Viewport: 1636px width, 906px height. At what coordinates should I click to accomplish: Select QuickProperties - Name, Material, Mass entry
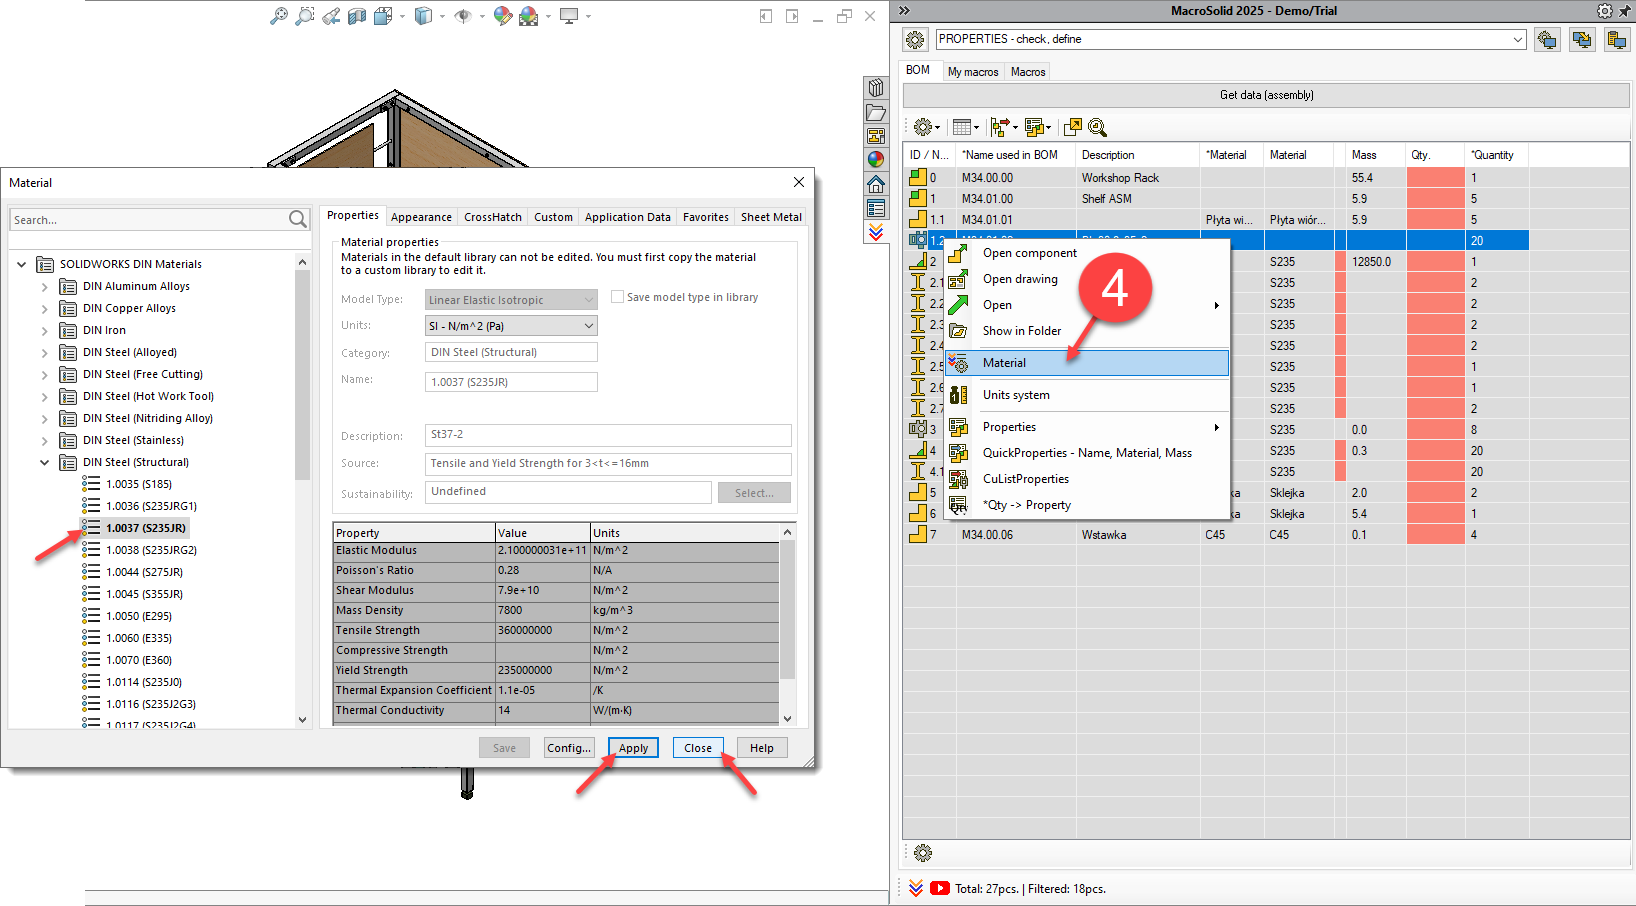point(1087,453)
